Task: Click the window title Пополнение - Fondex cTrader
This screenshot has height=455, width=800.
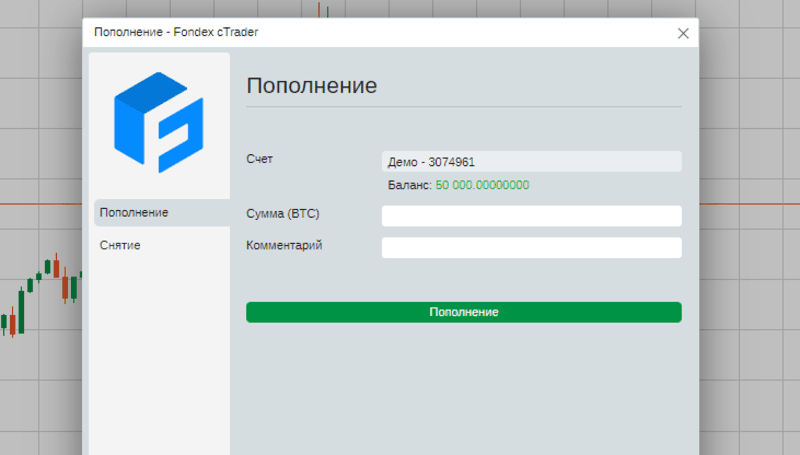Action: (x=176, y=32)
